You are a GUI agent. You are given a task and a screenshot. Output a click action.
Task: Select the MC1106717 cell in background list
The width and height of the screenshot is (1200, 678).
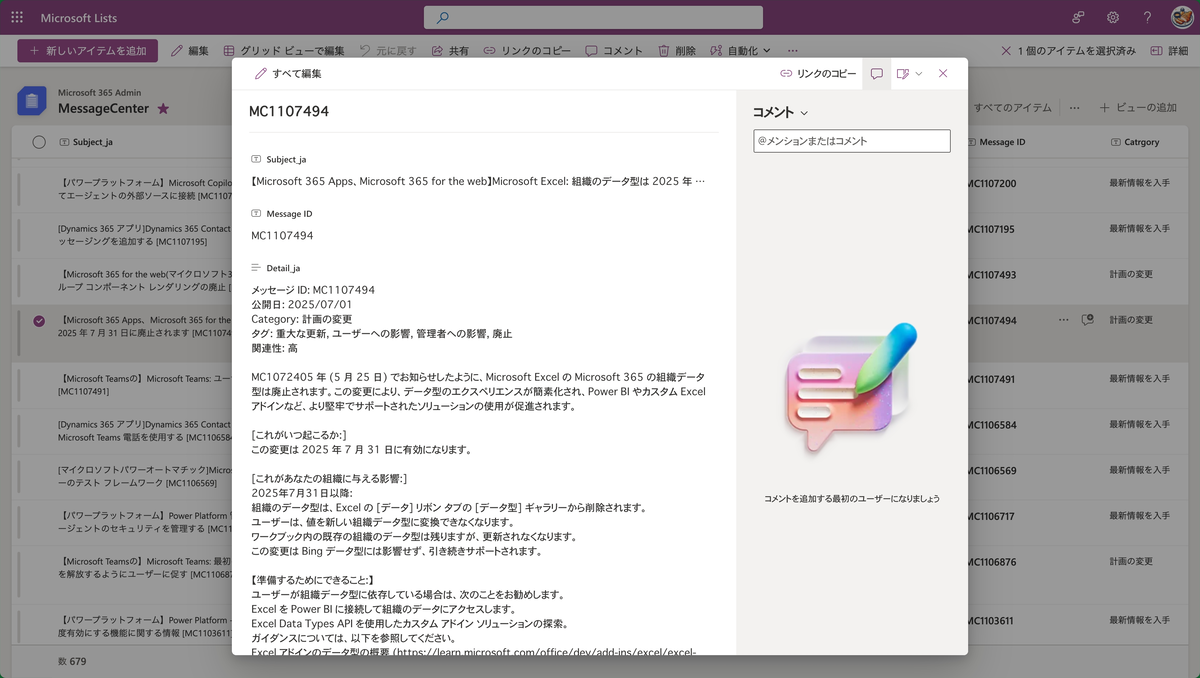[x=991, y=517]
